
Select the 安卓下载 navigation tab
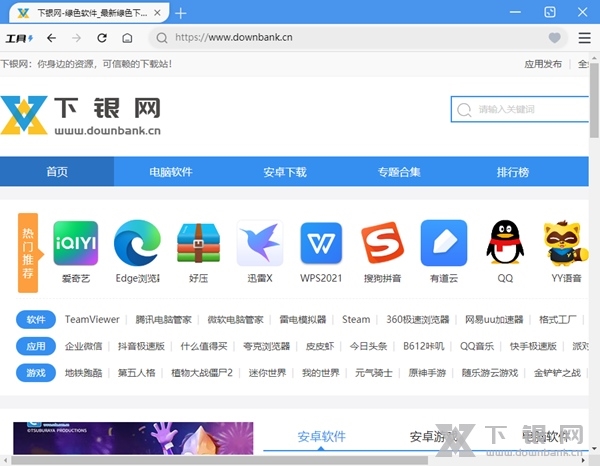pyautogui.click(x=285, y=171)
